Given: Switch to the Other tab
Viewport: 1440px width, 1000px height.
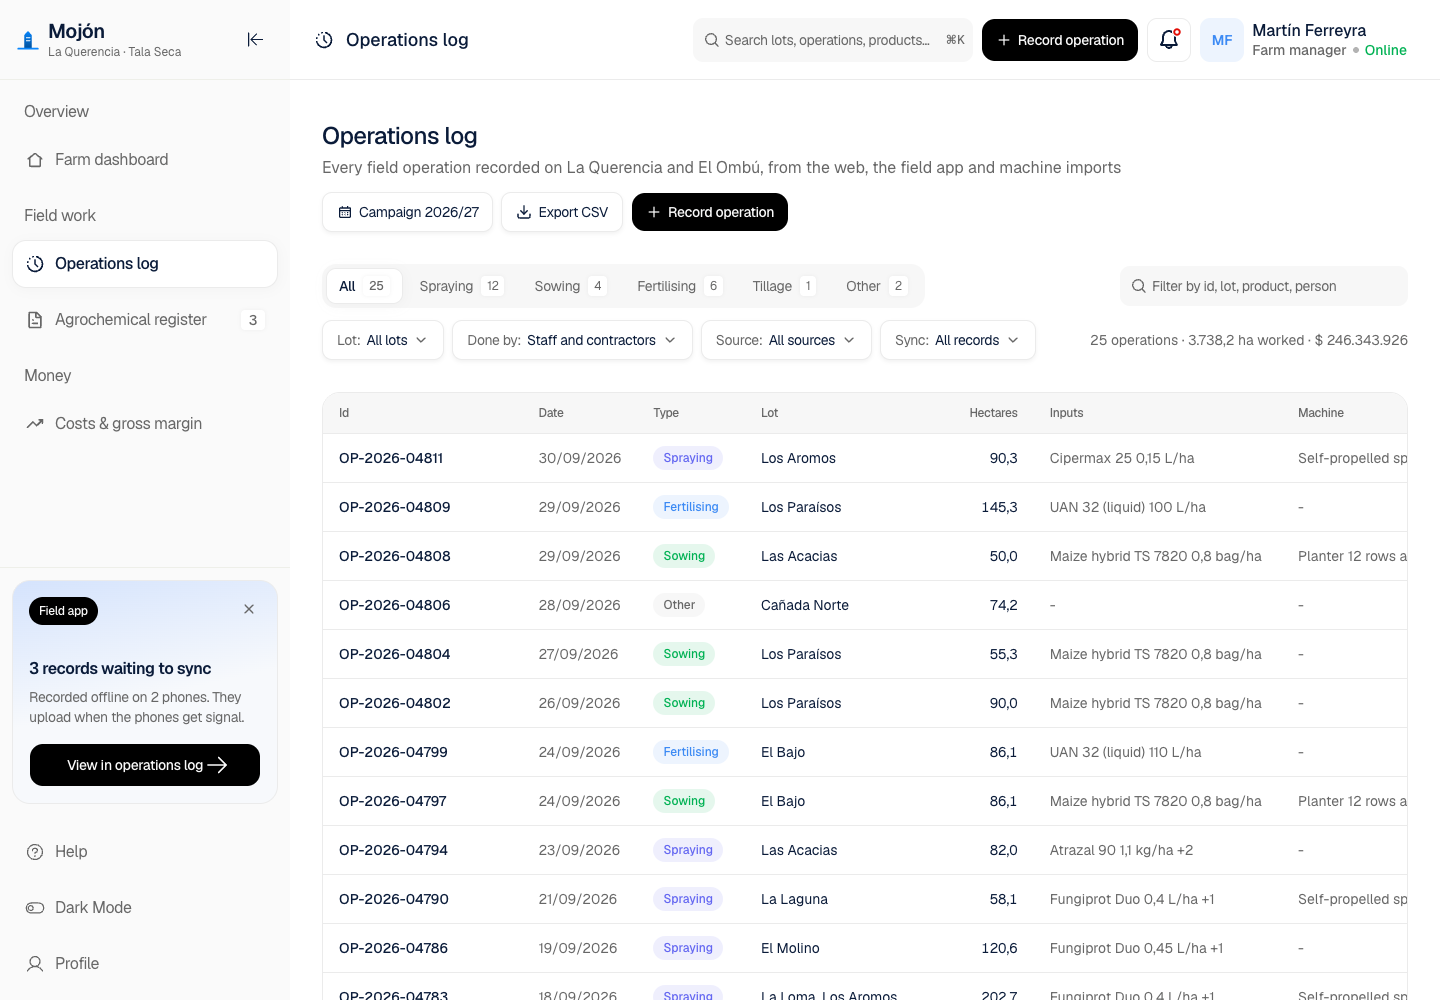Looking at the screenshot, I should [x=877, y=286].
